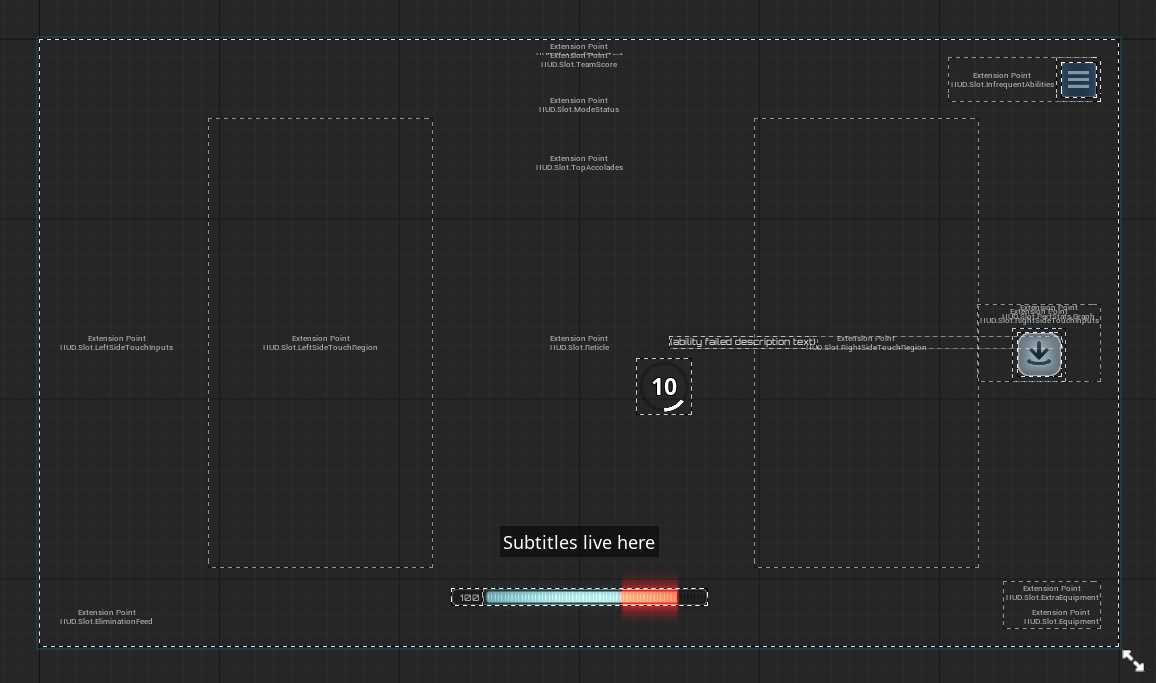The width and height of the screenshot is (1156, 683).
Task: Select the HUD.Slot.InfrequentAbilities extension point label
Action: click(x=1002, y=80)
